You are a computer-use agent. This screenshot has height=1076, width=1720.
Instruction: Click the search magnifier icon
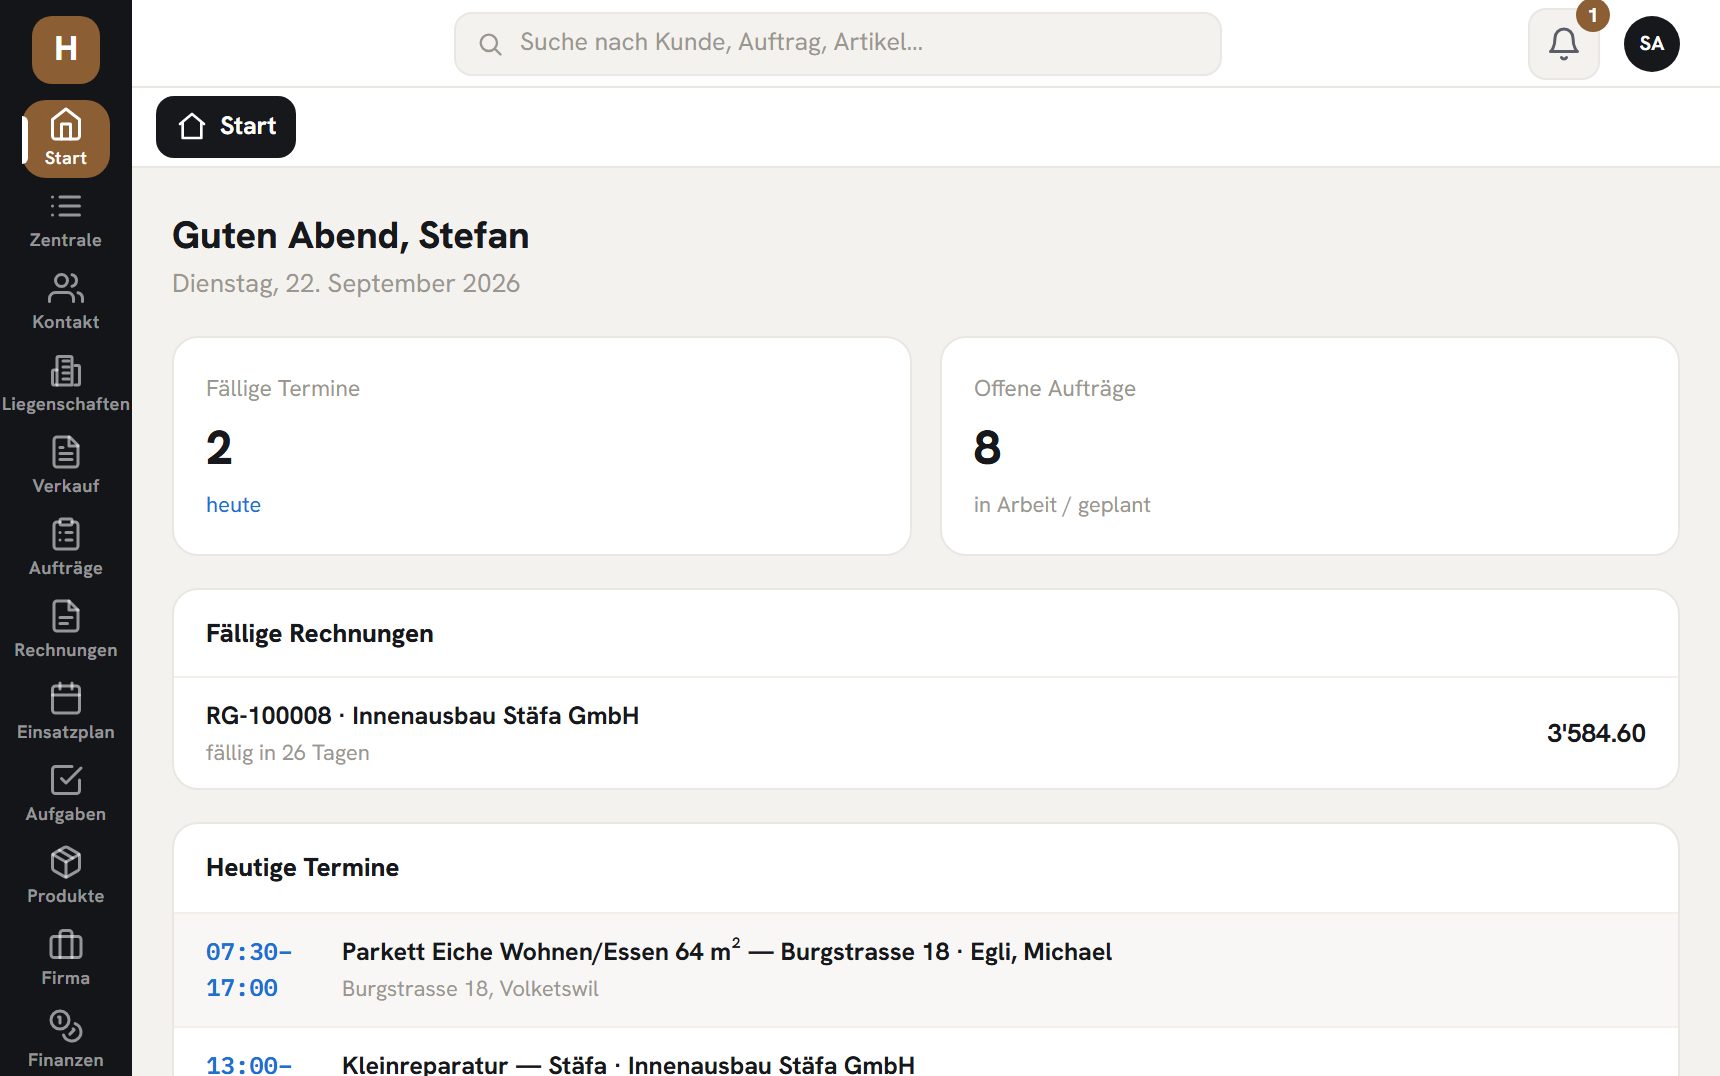pos(490,44)
